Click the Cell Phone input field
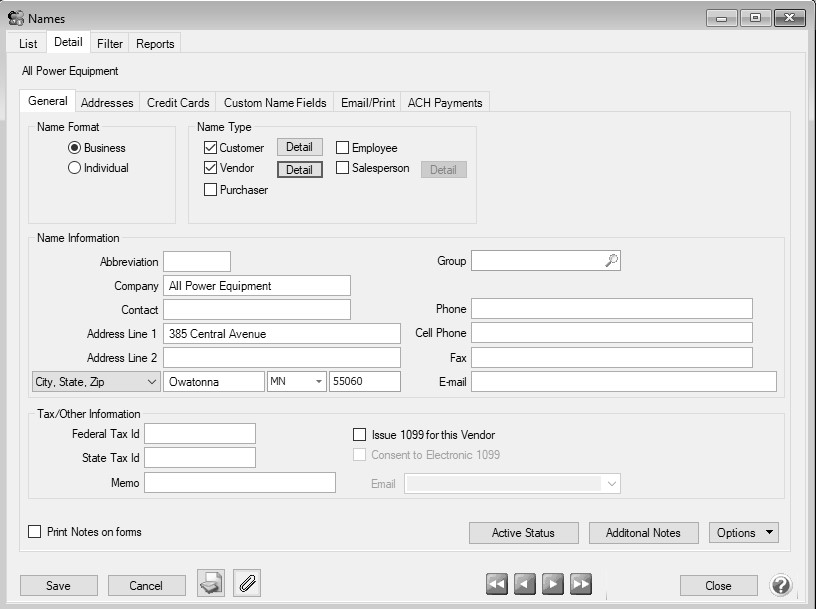This screenshot has width=816, height=609. click(611, 332)
